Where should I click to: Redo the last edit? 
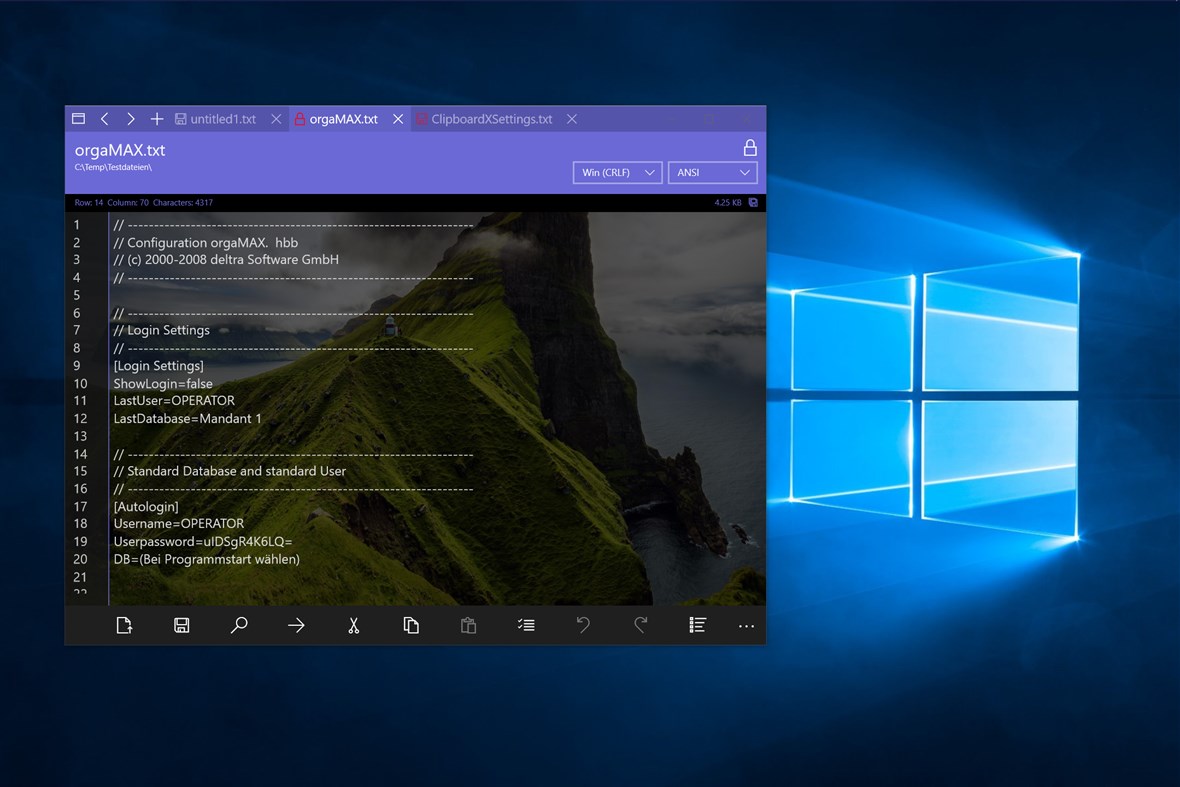click(x=641, y=625)
